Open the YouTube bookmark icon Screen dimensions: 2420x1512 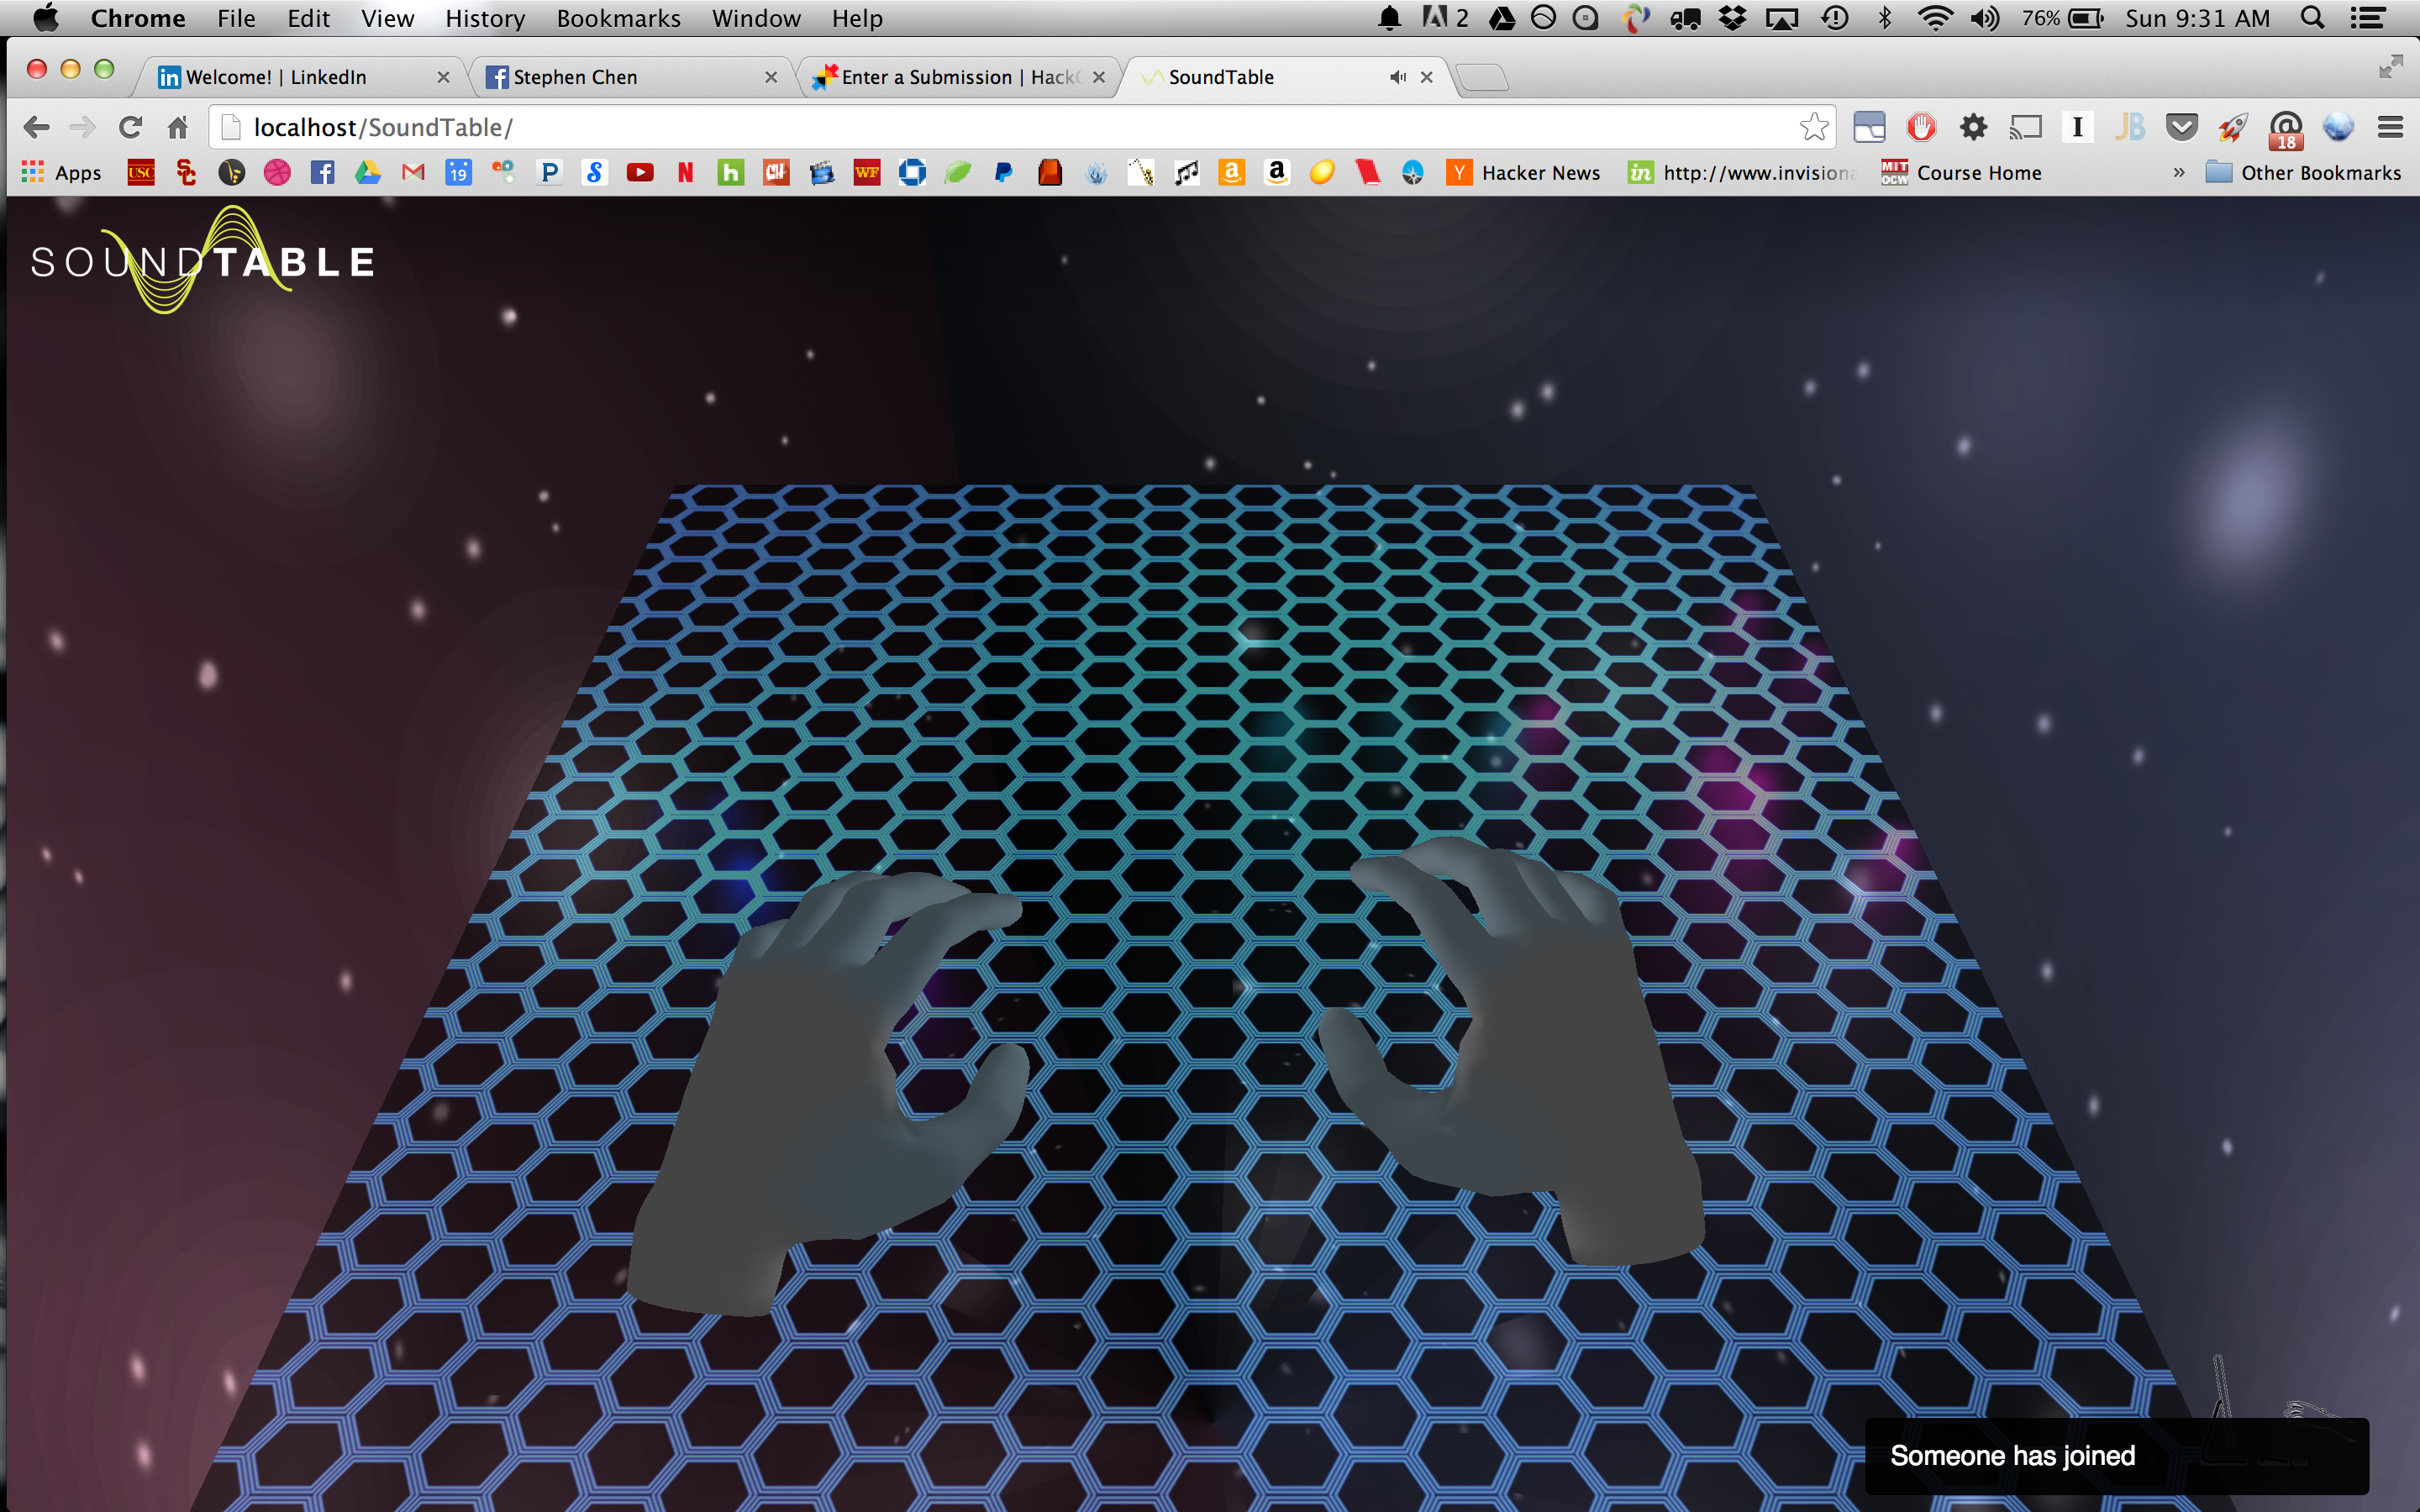coord(640,173)
